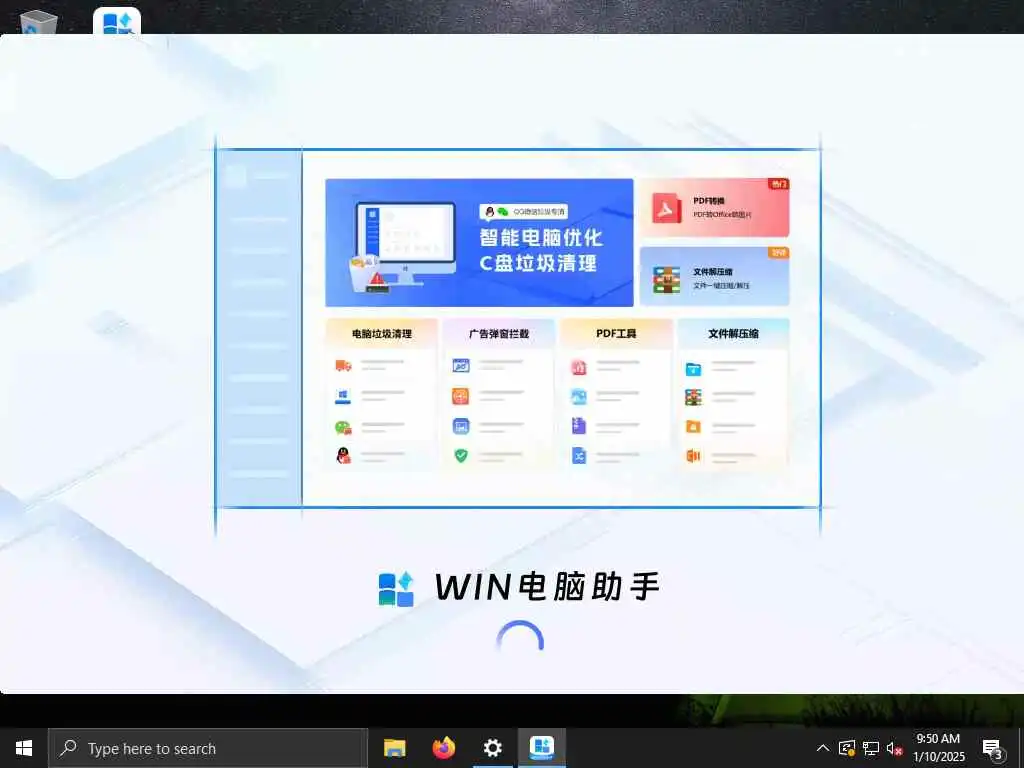Image resolution: width=1024 pixels, height=768 pixels.
Task: Click the Show desktop strip at the end of the taskbar
Action: pos(1021,748)
